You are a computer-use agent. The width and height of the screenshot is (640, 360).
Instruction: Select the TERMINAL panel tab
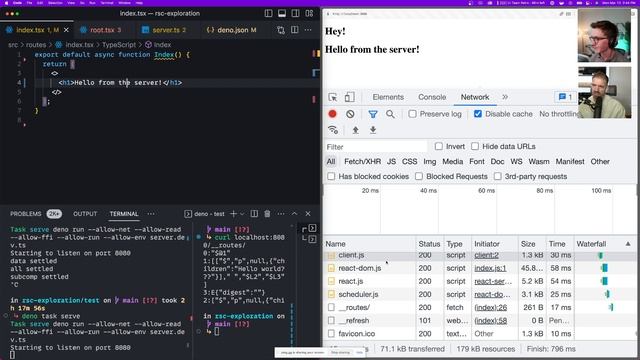pyautogui.click(x=124, y=214)
